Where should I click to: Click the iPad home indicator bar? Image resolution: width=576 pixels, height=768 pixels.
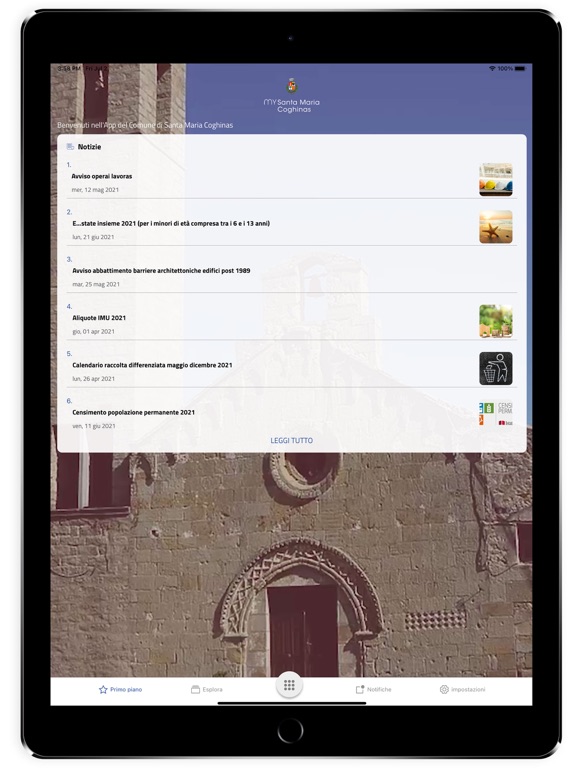(x=291, y=703)
